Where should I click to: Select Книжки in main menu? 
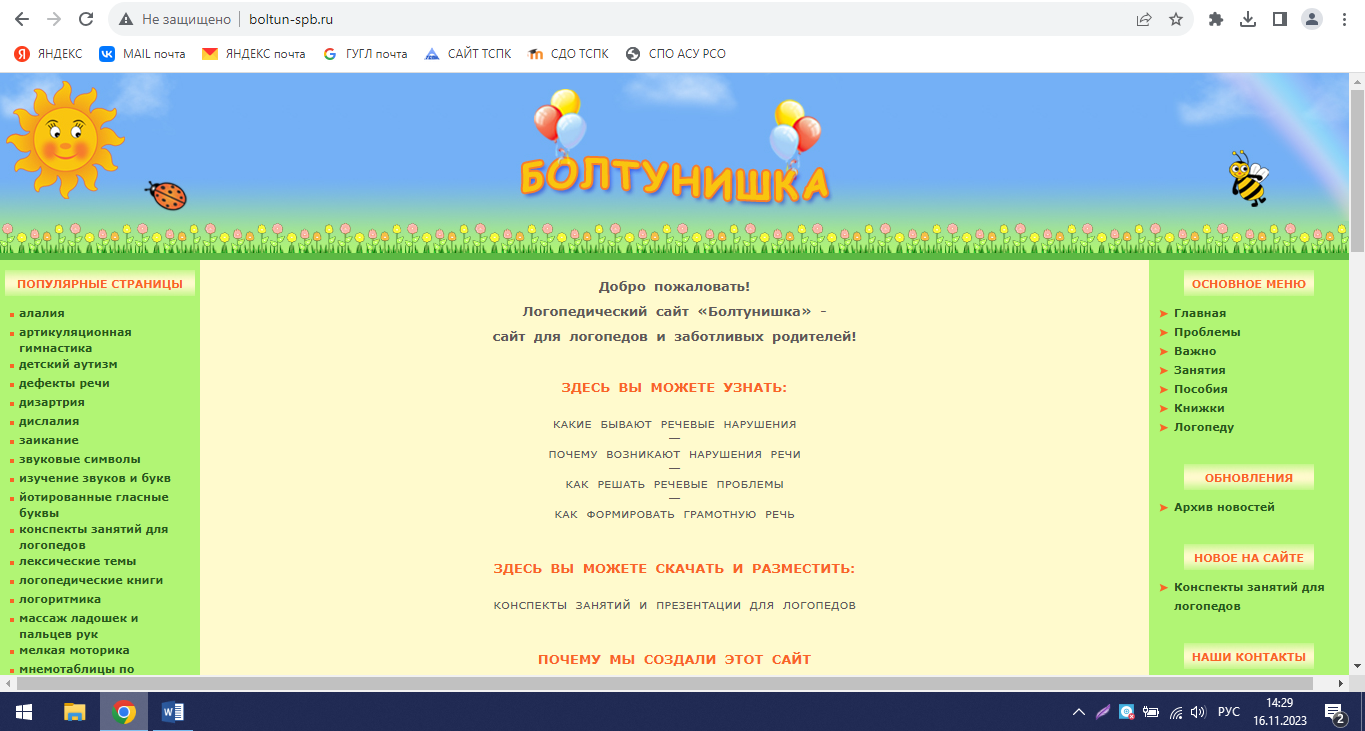coord(1199,408)
